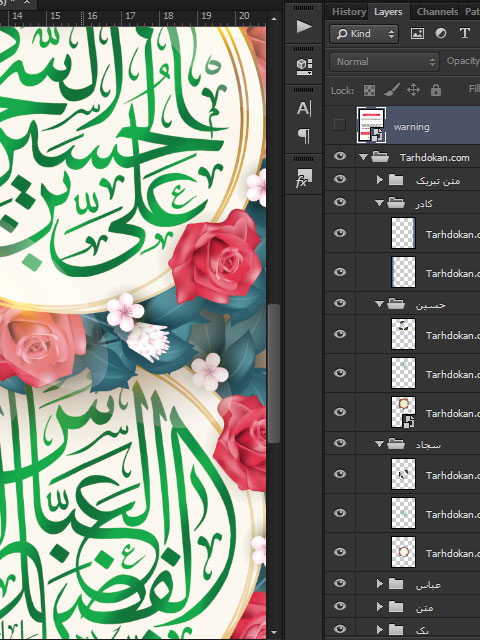The width and height of the screenshot is (480, 640).
Task: Hide the عباس group
Action: click(340, 584)
